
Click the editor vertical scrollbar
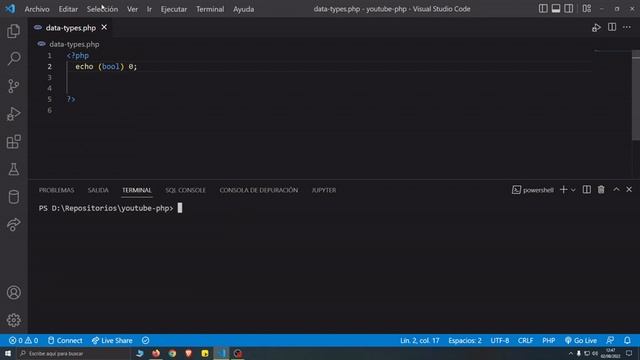[636, 96]
